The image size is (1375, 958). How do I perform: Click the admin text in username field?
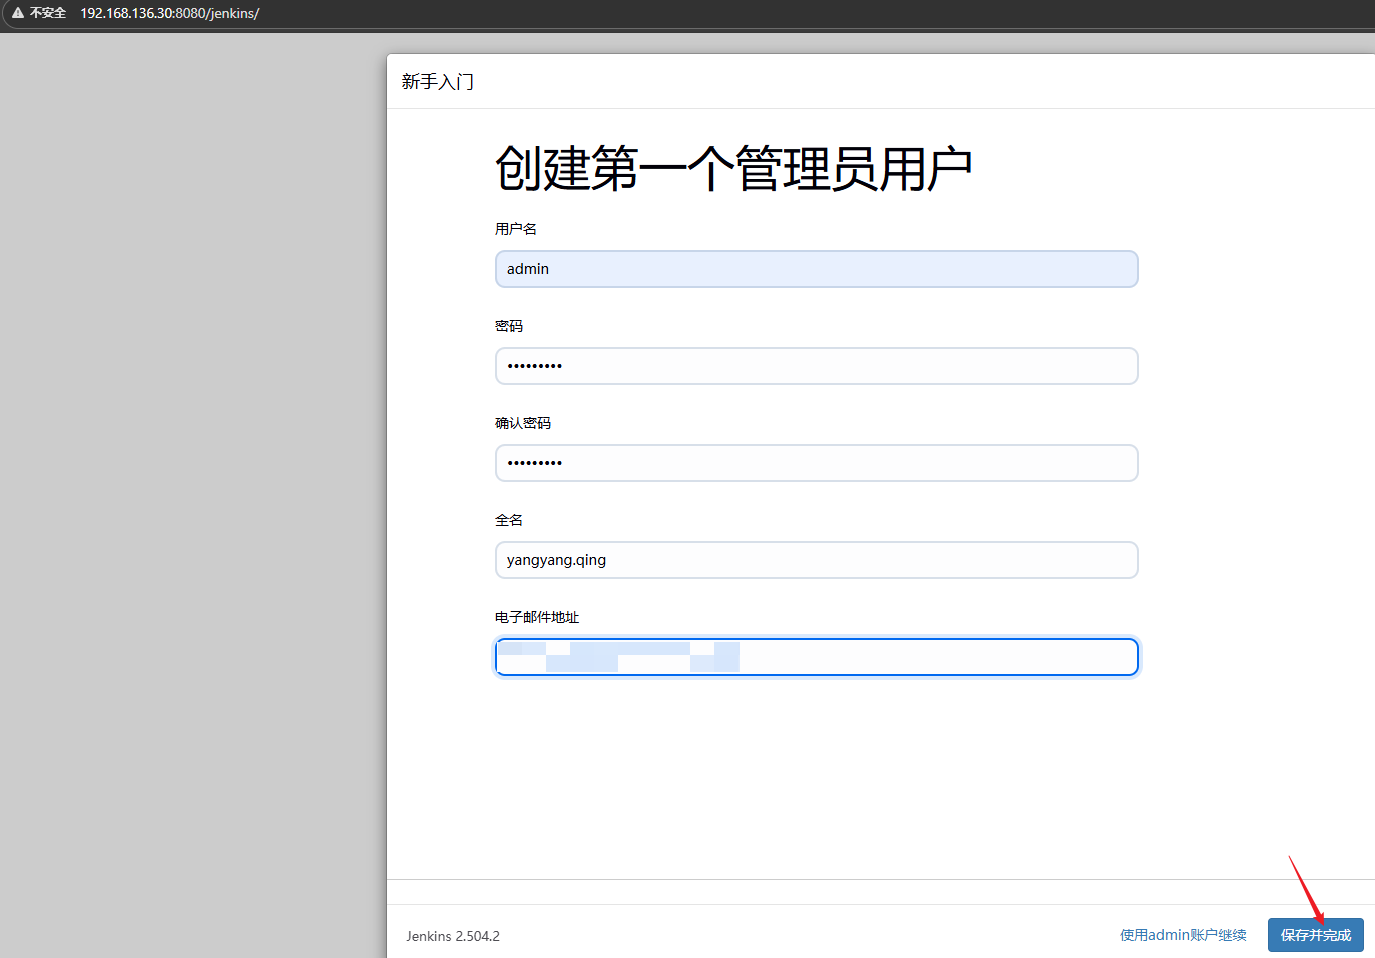click(x=527, y=269)
